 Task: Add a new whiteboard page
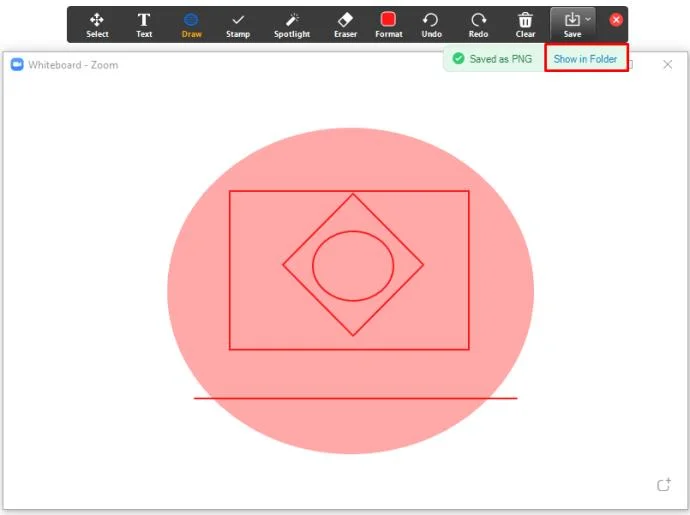[x=664, y=485]
